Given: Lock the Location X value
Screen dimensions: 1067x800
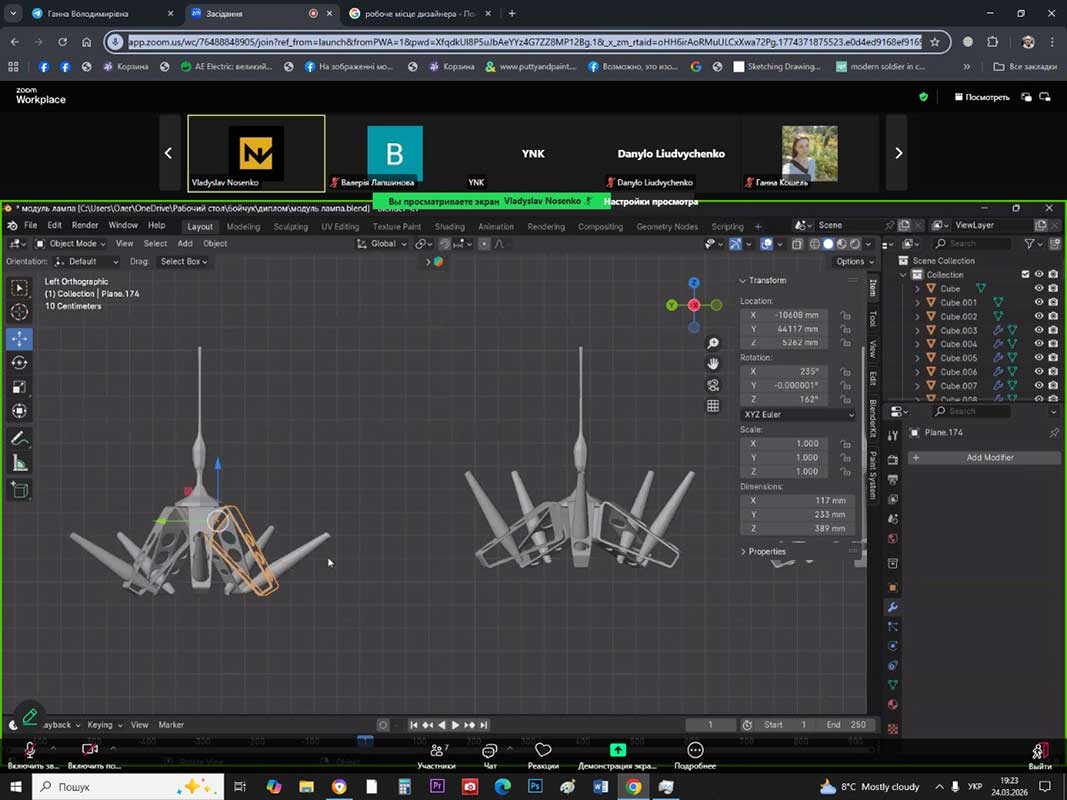Looking at the screenshot, I should pos(846,315).
